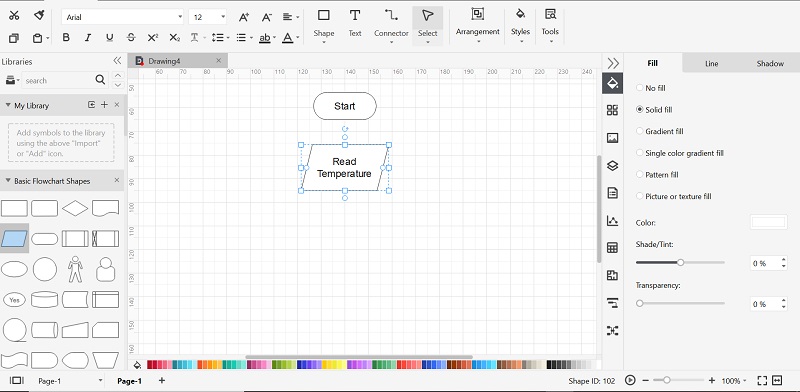Open the Tools menu
Image resolution: width=800 pixels, height=392 pixels.
tap(550, 23)
